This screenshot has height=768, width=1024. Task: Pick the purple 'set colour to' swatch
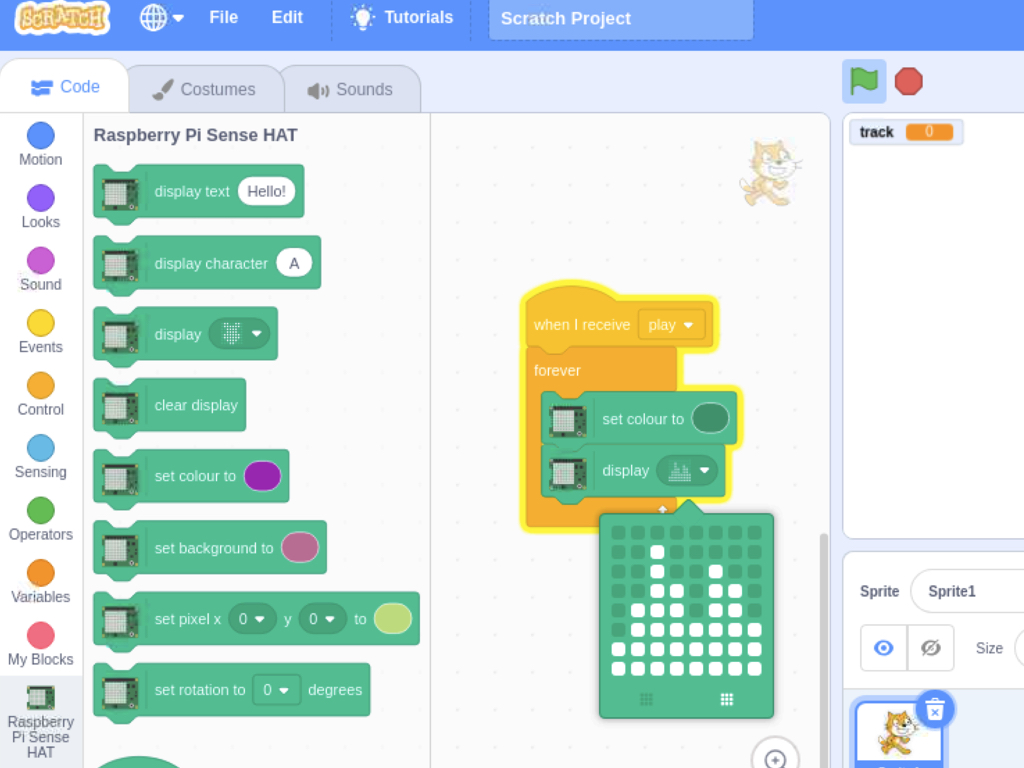click(x=263, y=476)
